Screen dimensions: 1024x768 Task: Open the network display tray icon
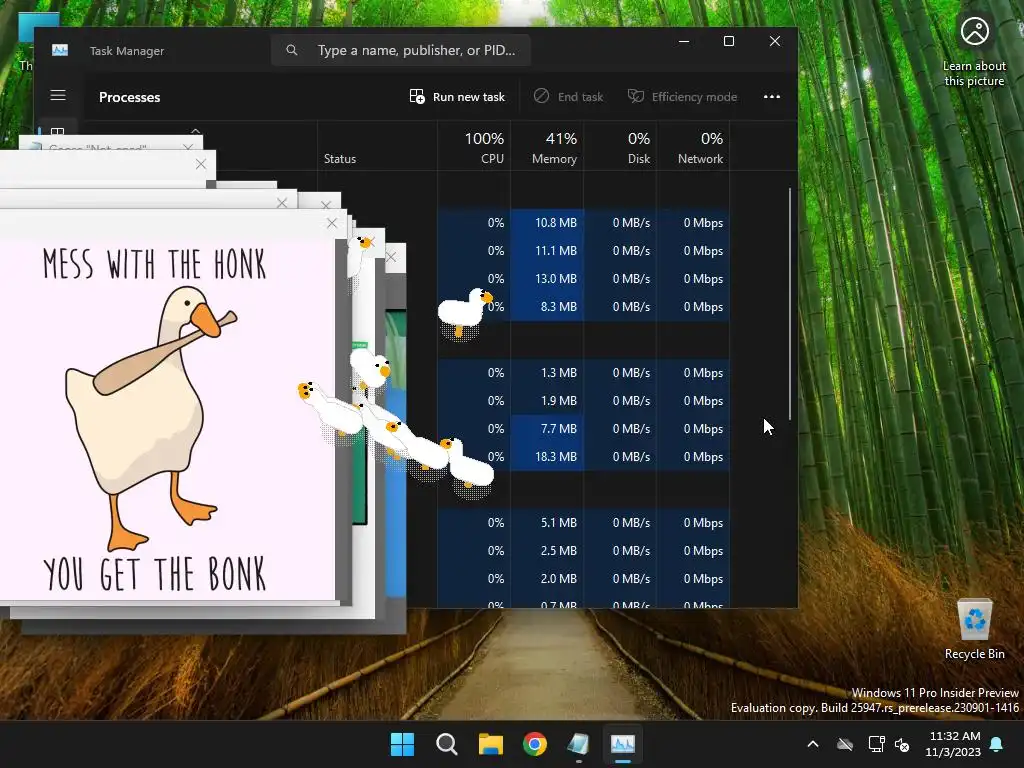tap(876, 744)
